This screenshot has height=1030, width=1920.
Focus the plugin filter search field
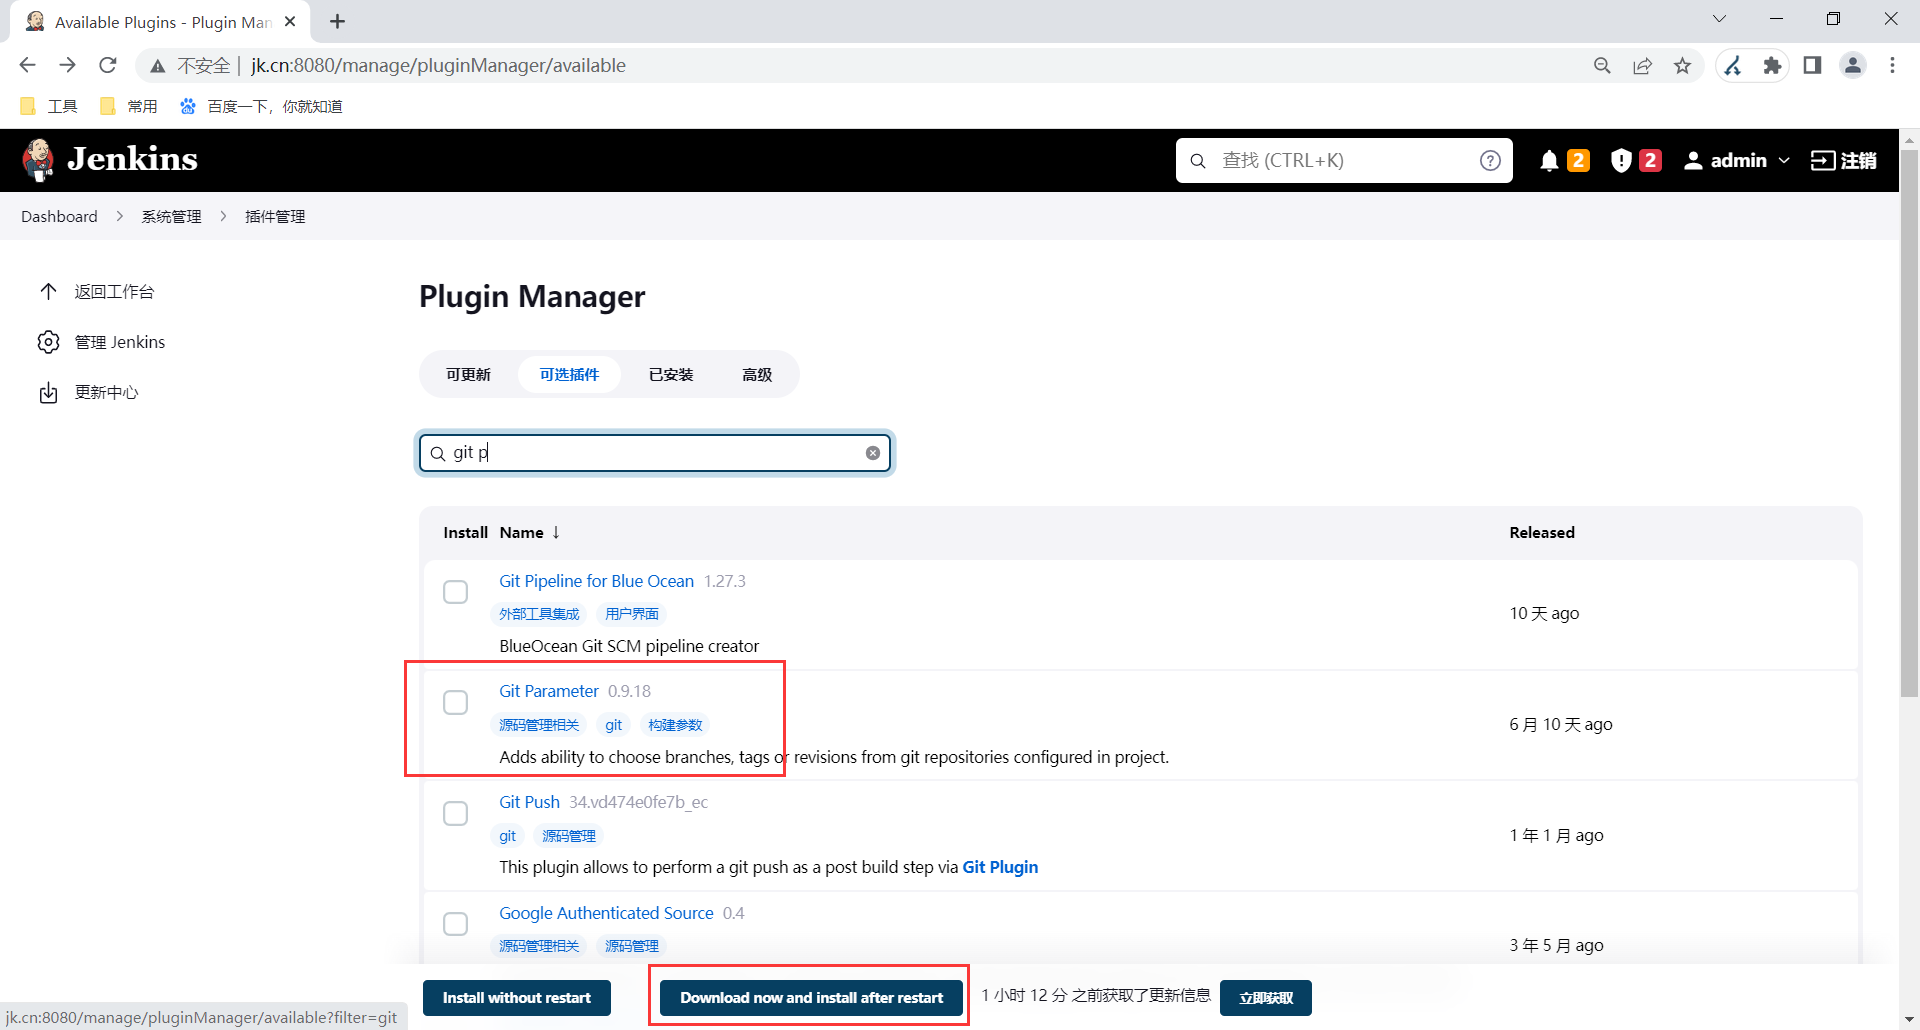point(655,453)
